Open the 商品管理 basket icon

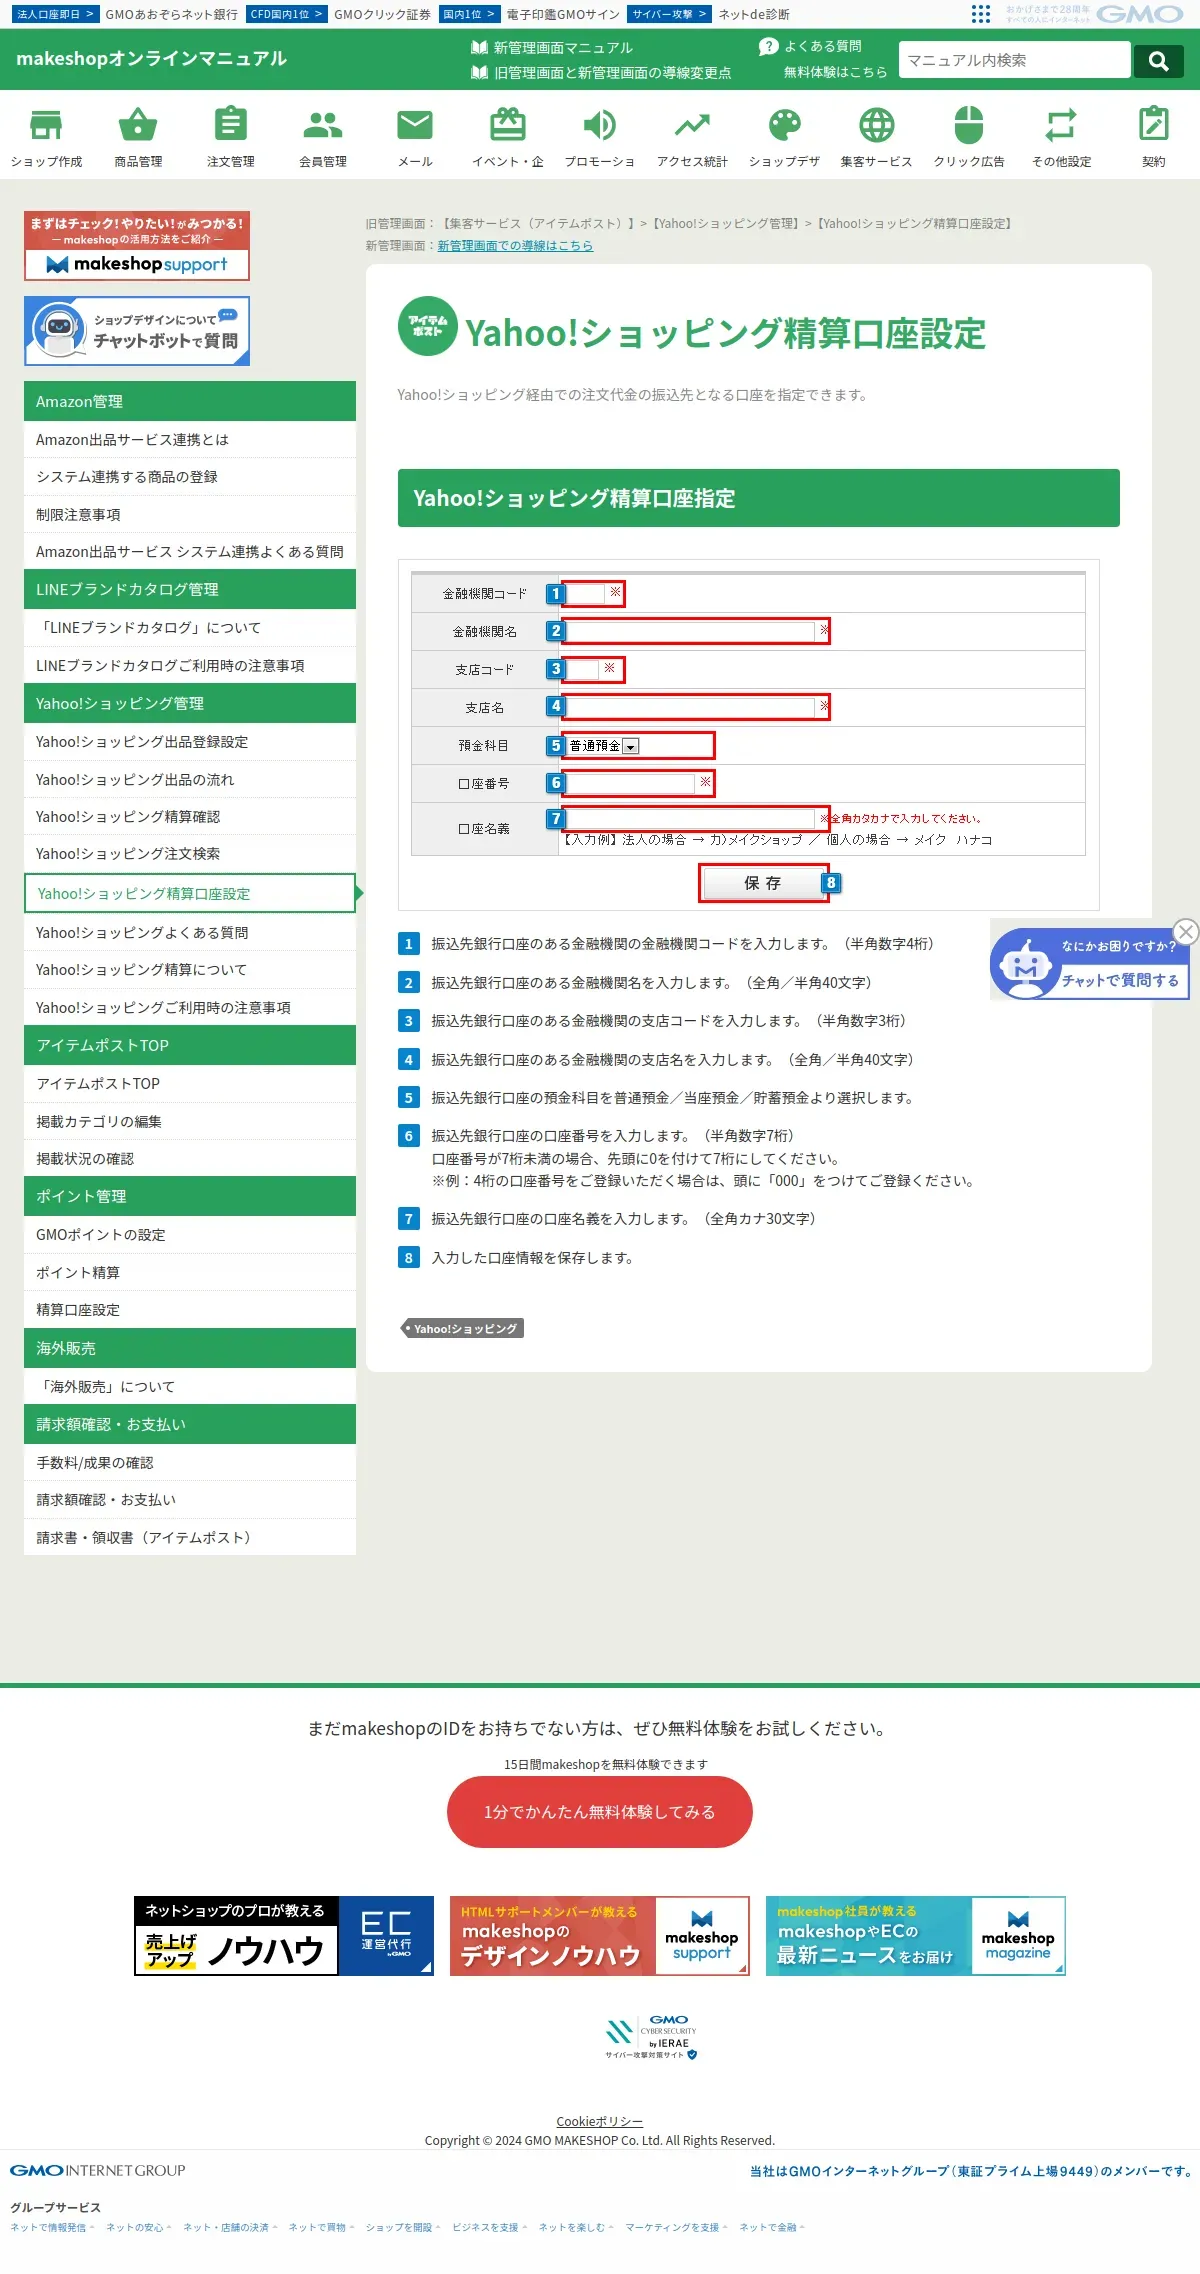pos(138,126)
